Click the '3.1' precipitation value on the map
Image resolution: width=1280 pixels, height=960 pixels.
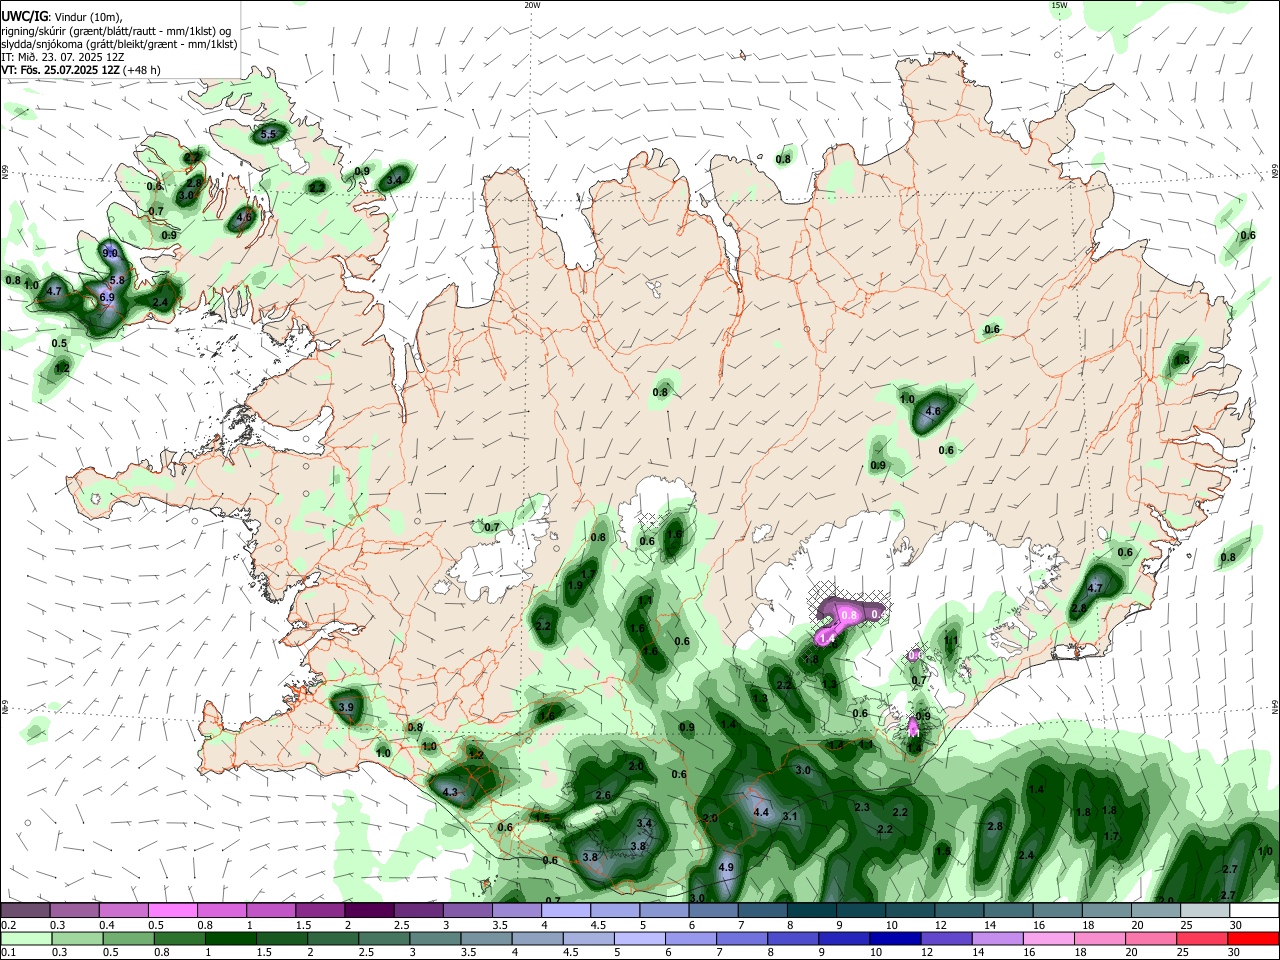click(x=790, y=816)
